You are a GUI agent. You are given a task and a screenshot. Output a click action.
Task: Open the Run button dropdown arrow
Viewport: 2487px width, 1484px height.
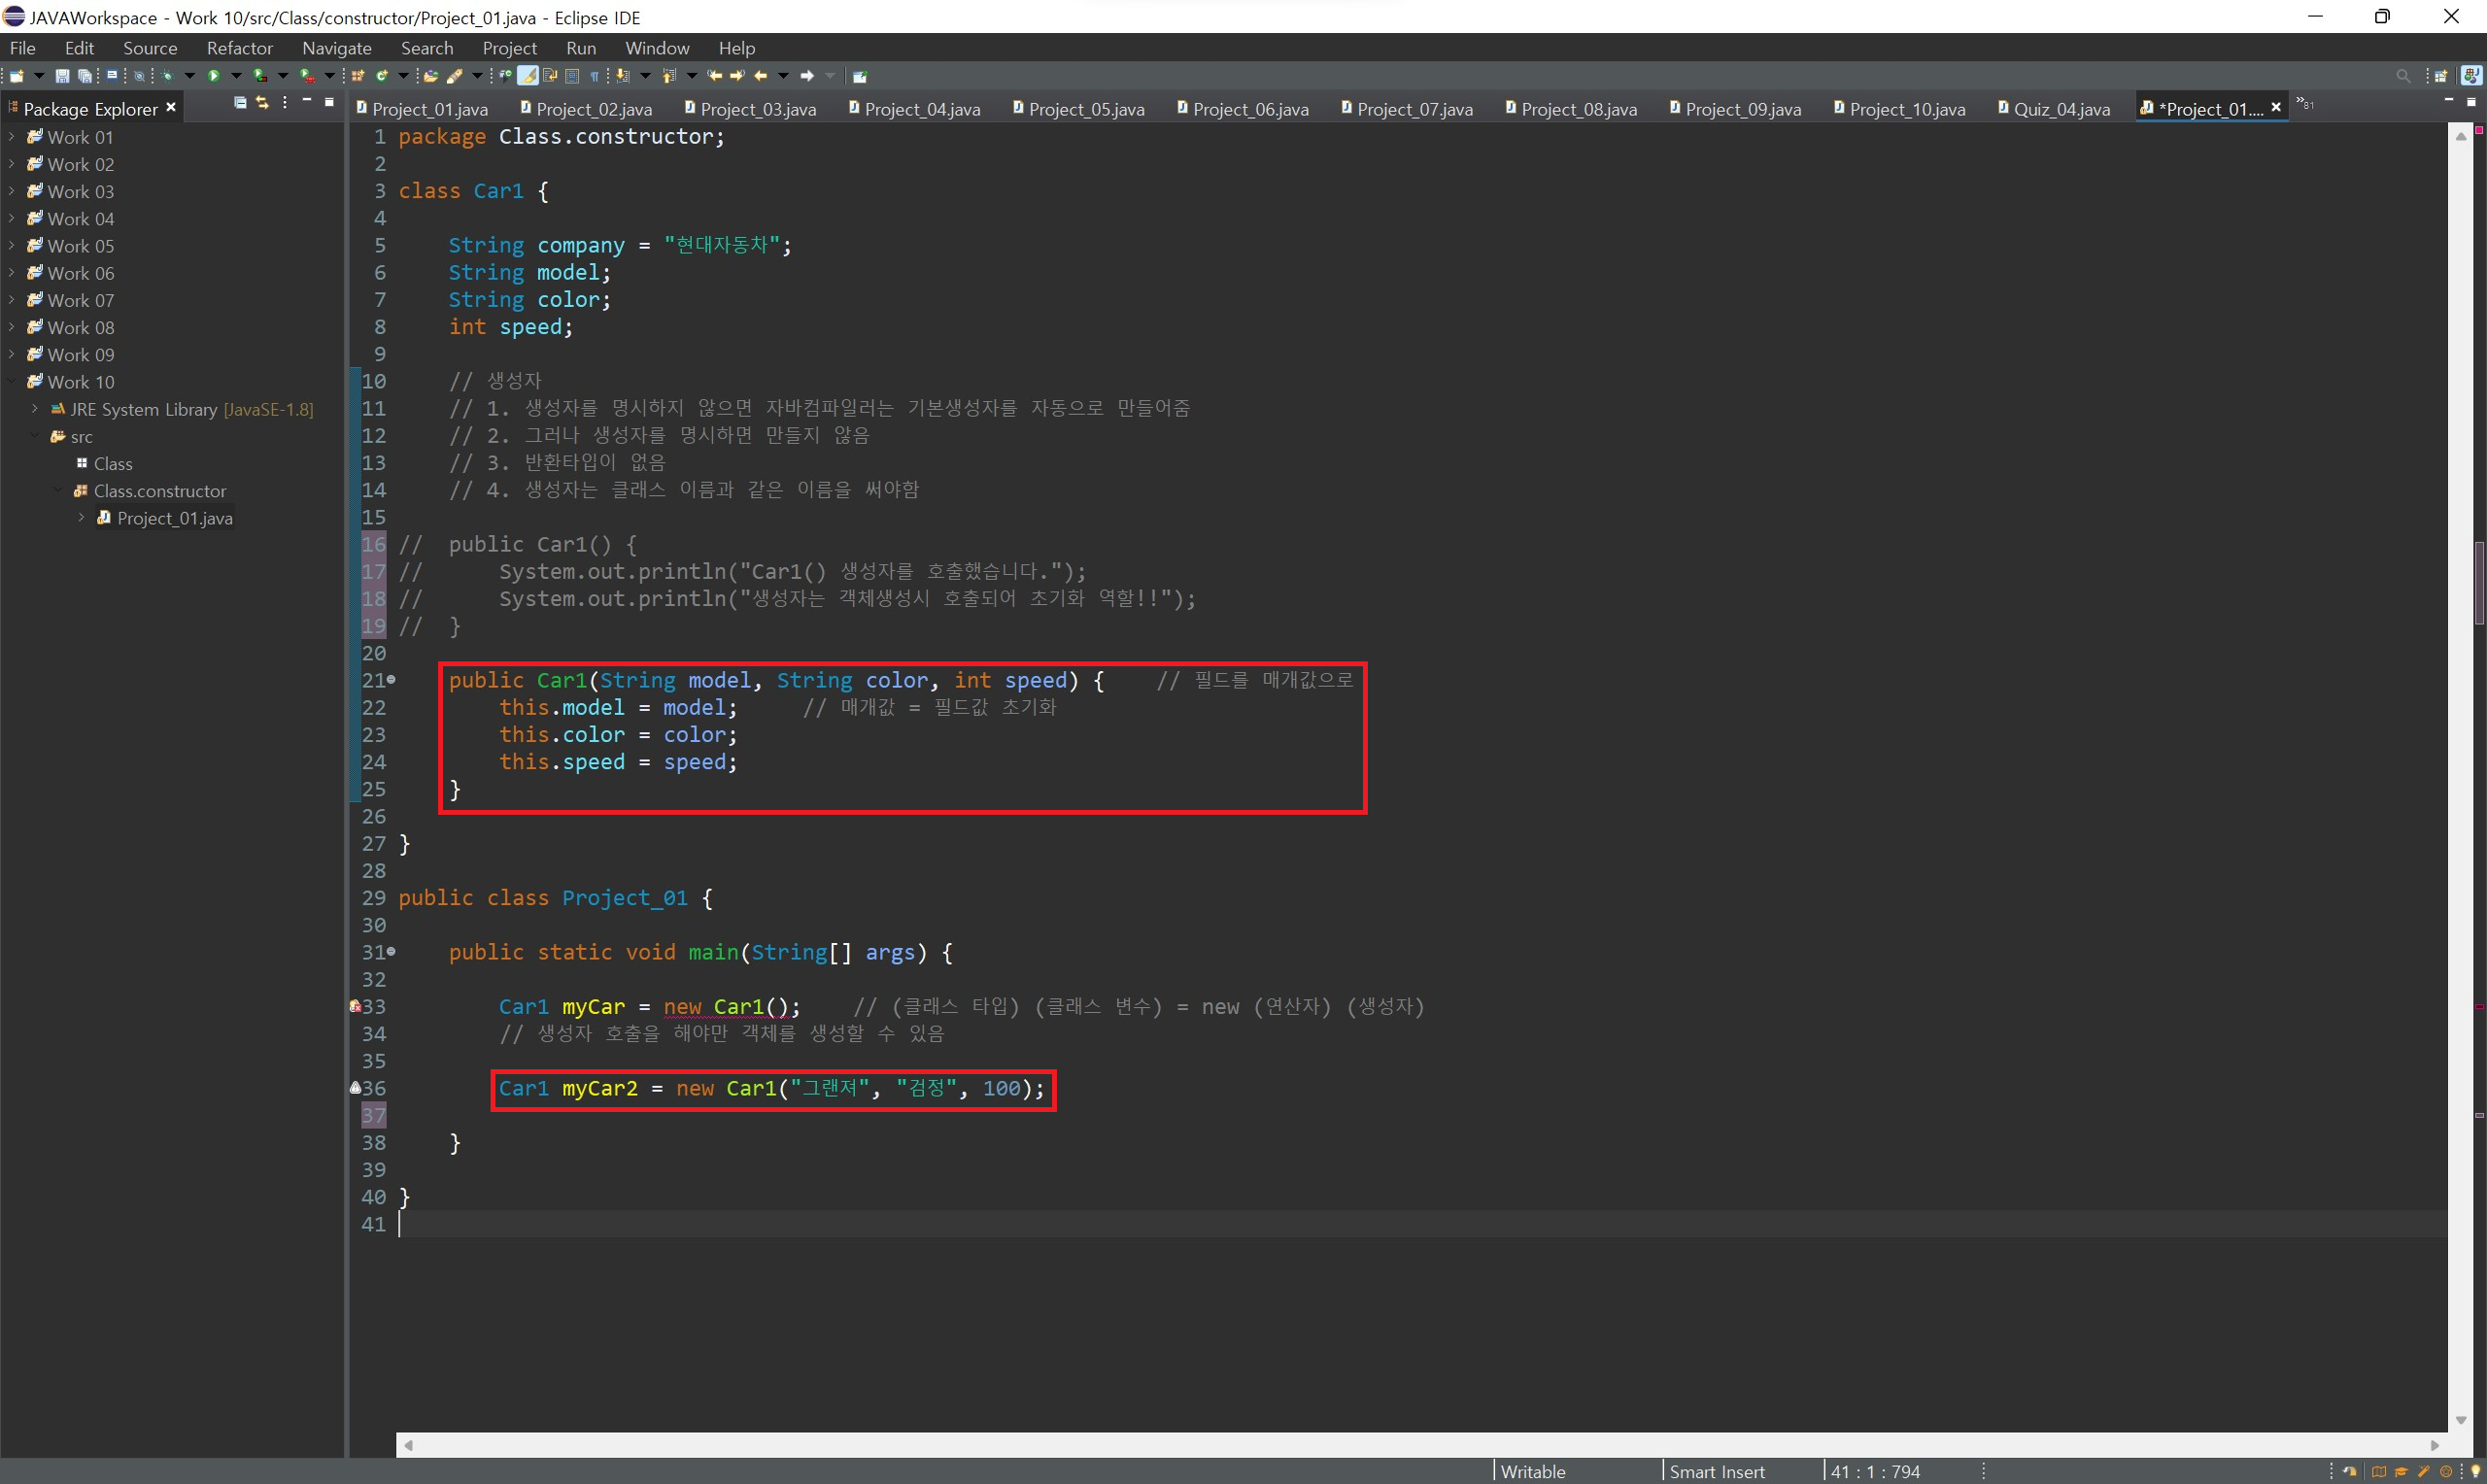pos(237,76)
